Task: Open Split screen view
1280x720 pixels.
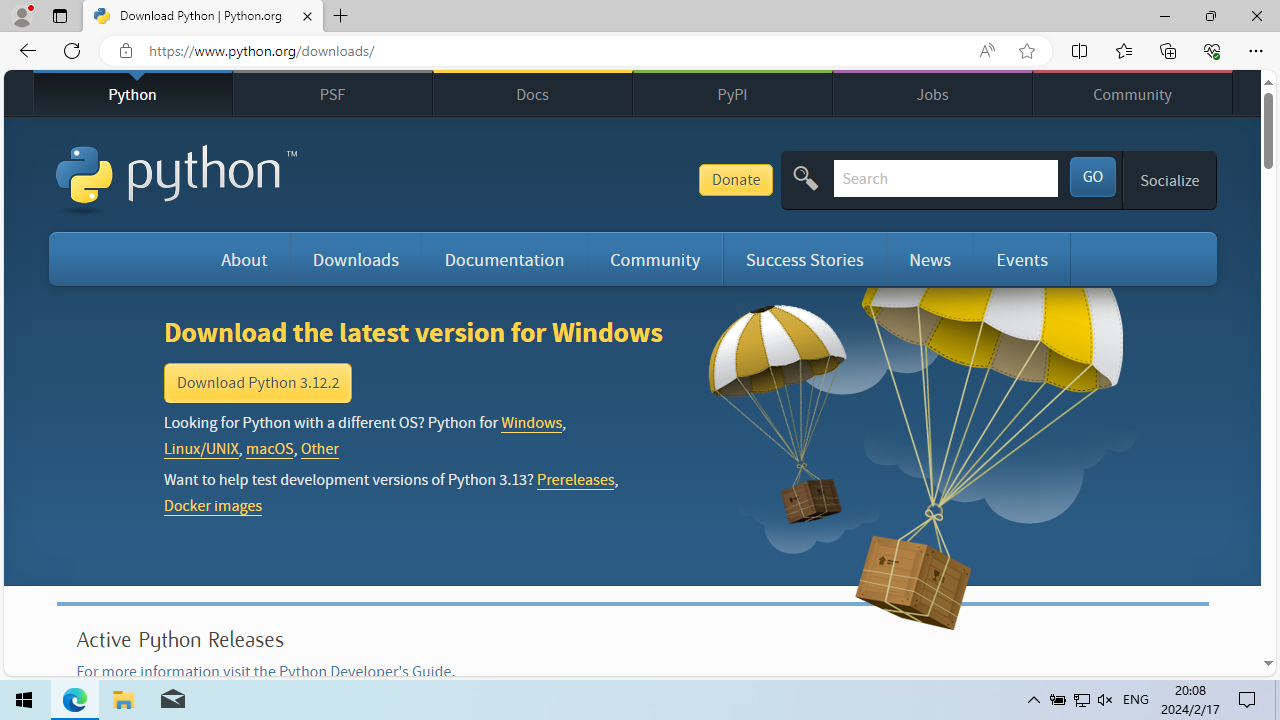Action: click(1079, 51)
